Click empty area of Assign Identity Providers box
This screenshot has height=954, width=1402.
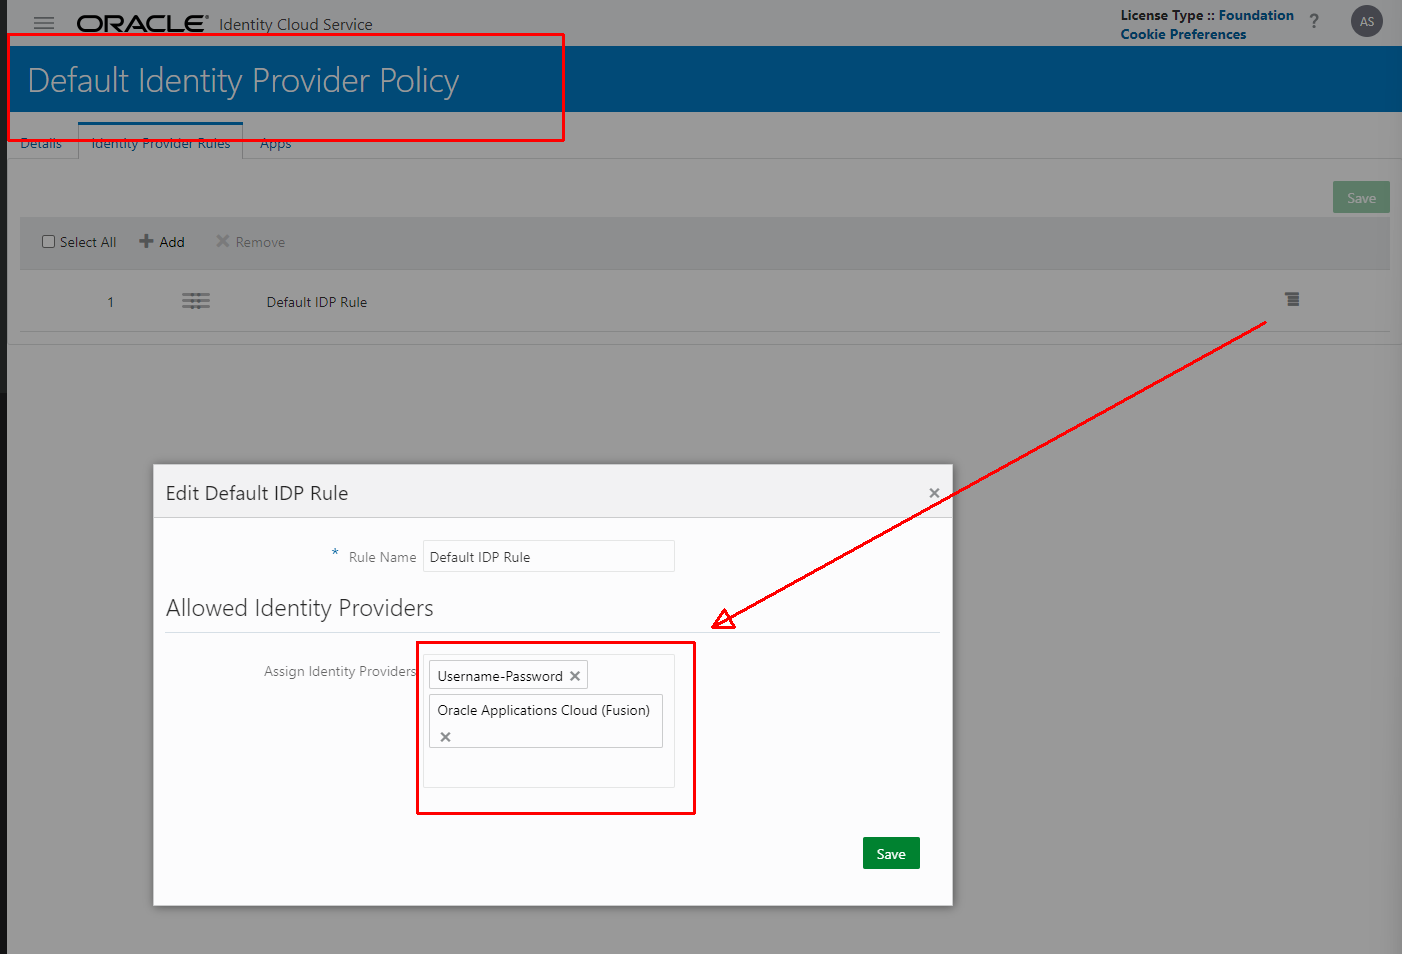pyautogui.click(x=549, y=768)
